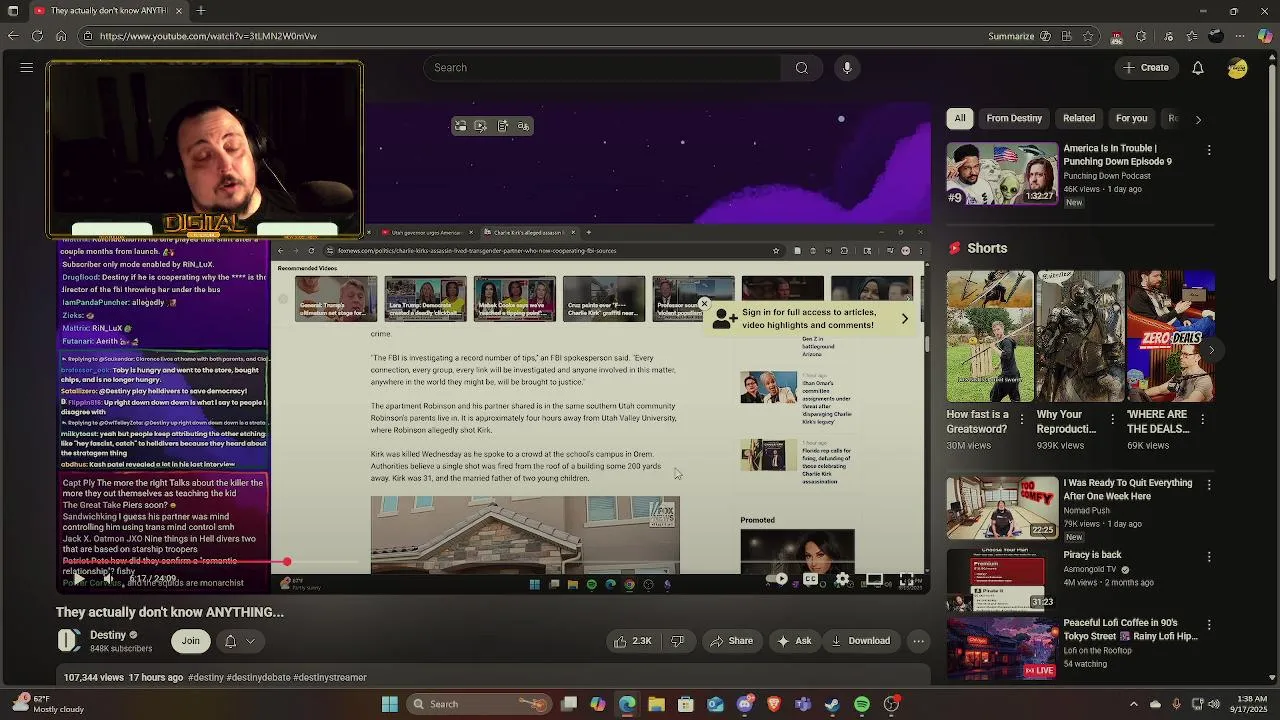Open options for greatsword Short

[x=1021, y=421]
